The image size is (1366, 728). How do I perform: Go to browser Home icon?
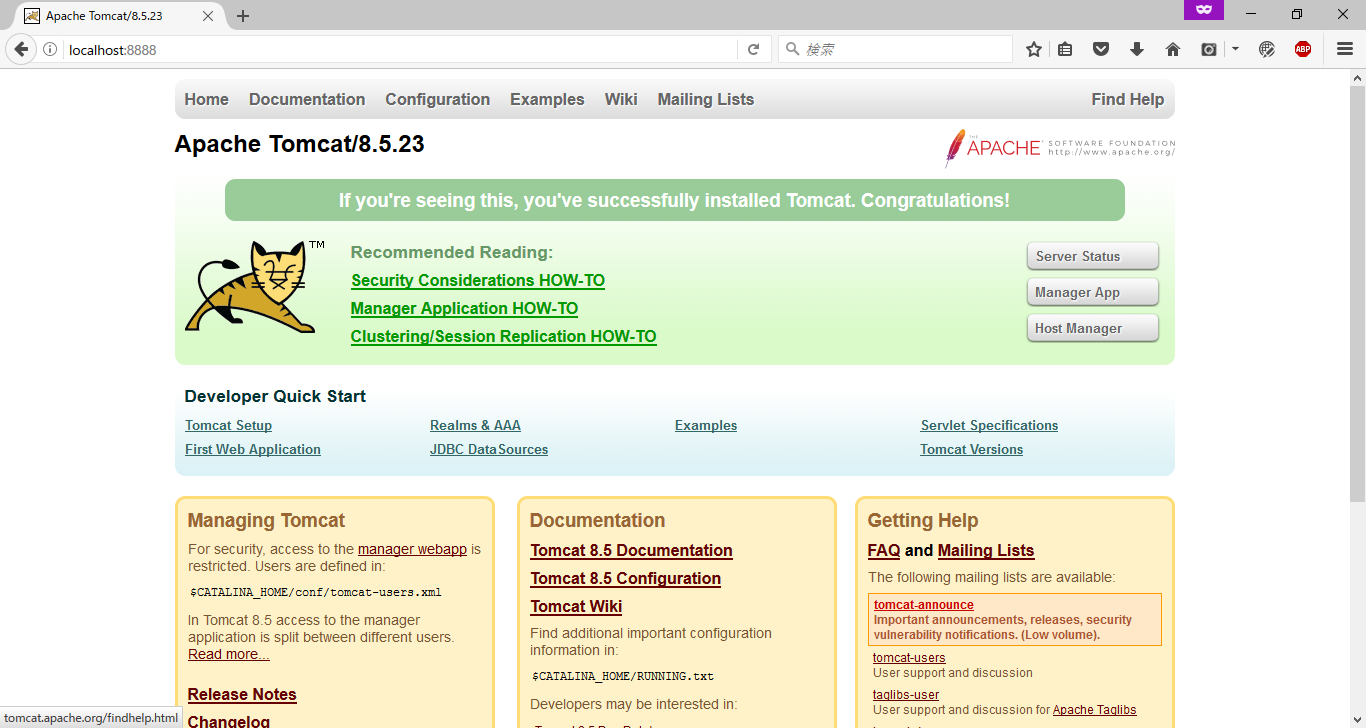tap(1173, 49)
